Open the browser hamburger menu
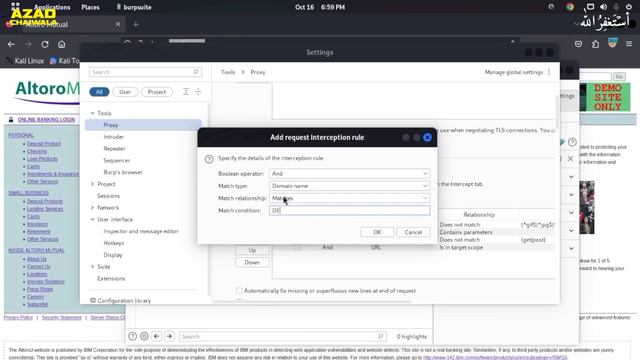 pos(629,44)
